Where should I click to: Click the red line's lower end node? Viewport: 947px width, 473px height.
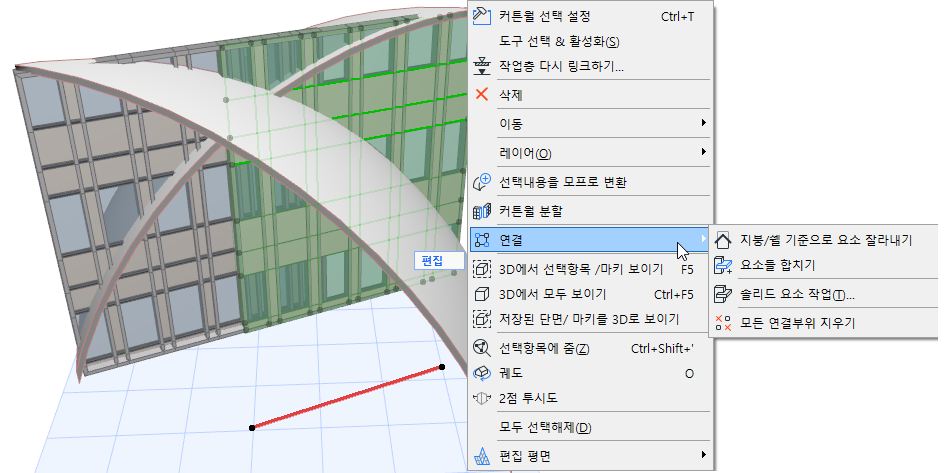coord(252,428)
